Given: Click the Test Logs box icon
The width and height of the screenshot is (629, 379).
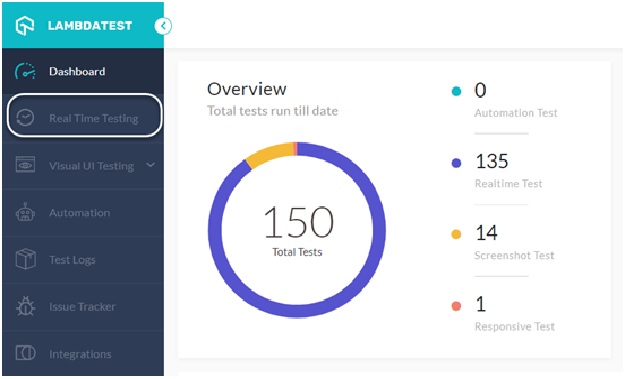Looking at the screenshot, I should pos(25,259).
